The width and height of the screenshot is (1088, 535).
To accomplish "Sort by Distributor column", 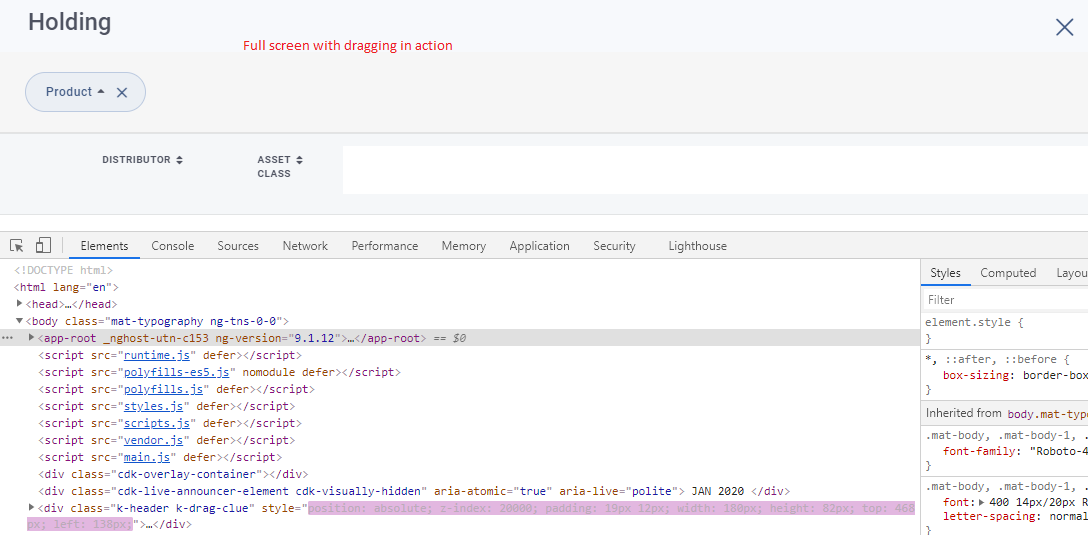I will pyautogui.click(x=143, y=160).
